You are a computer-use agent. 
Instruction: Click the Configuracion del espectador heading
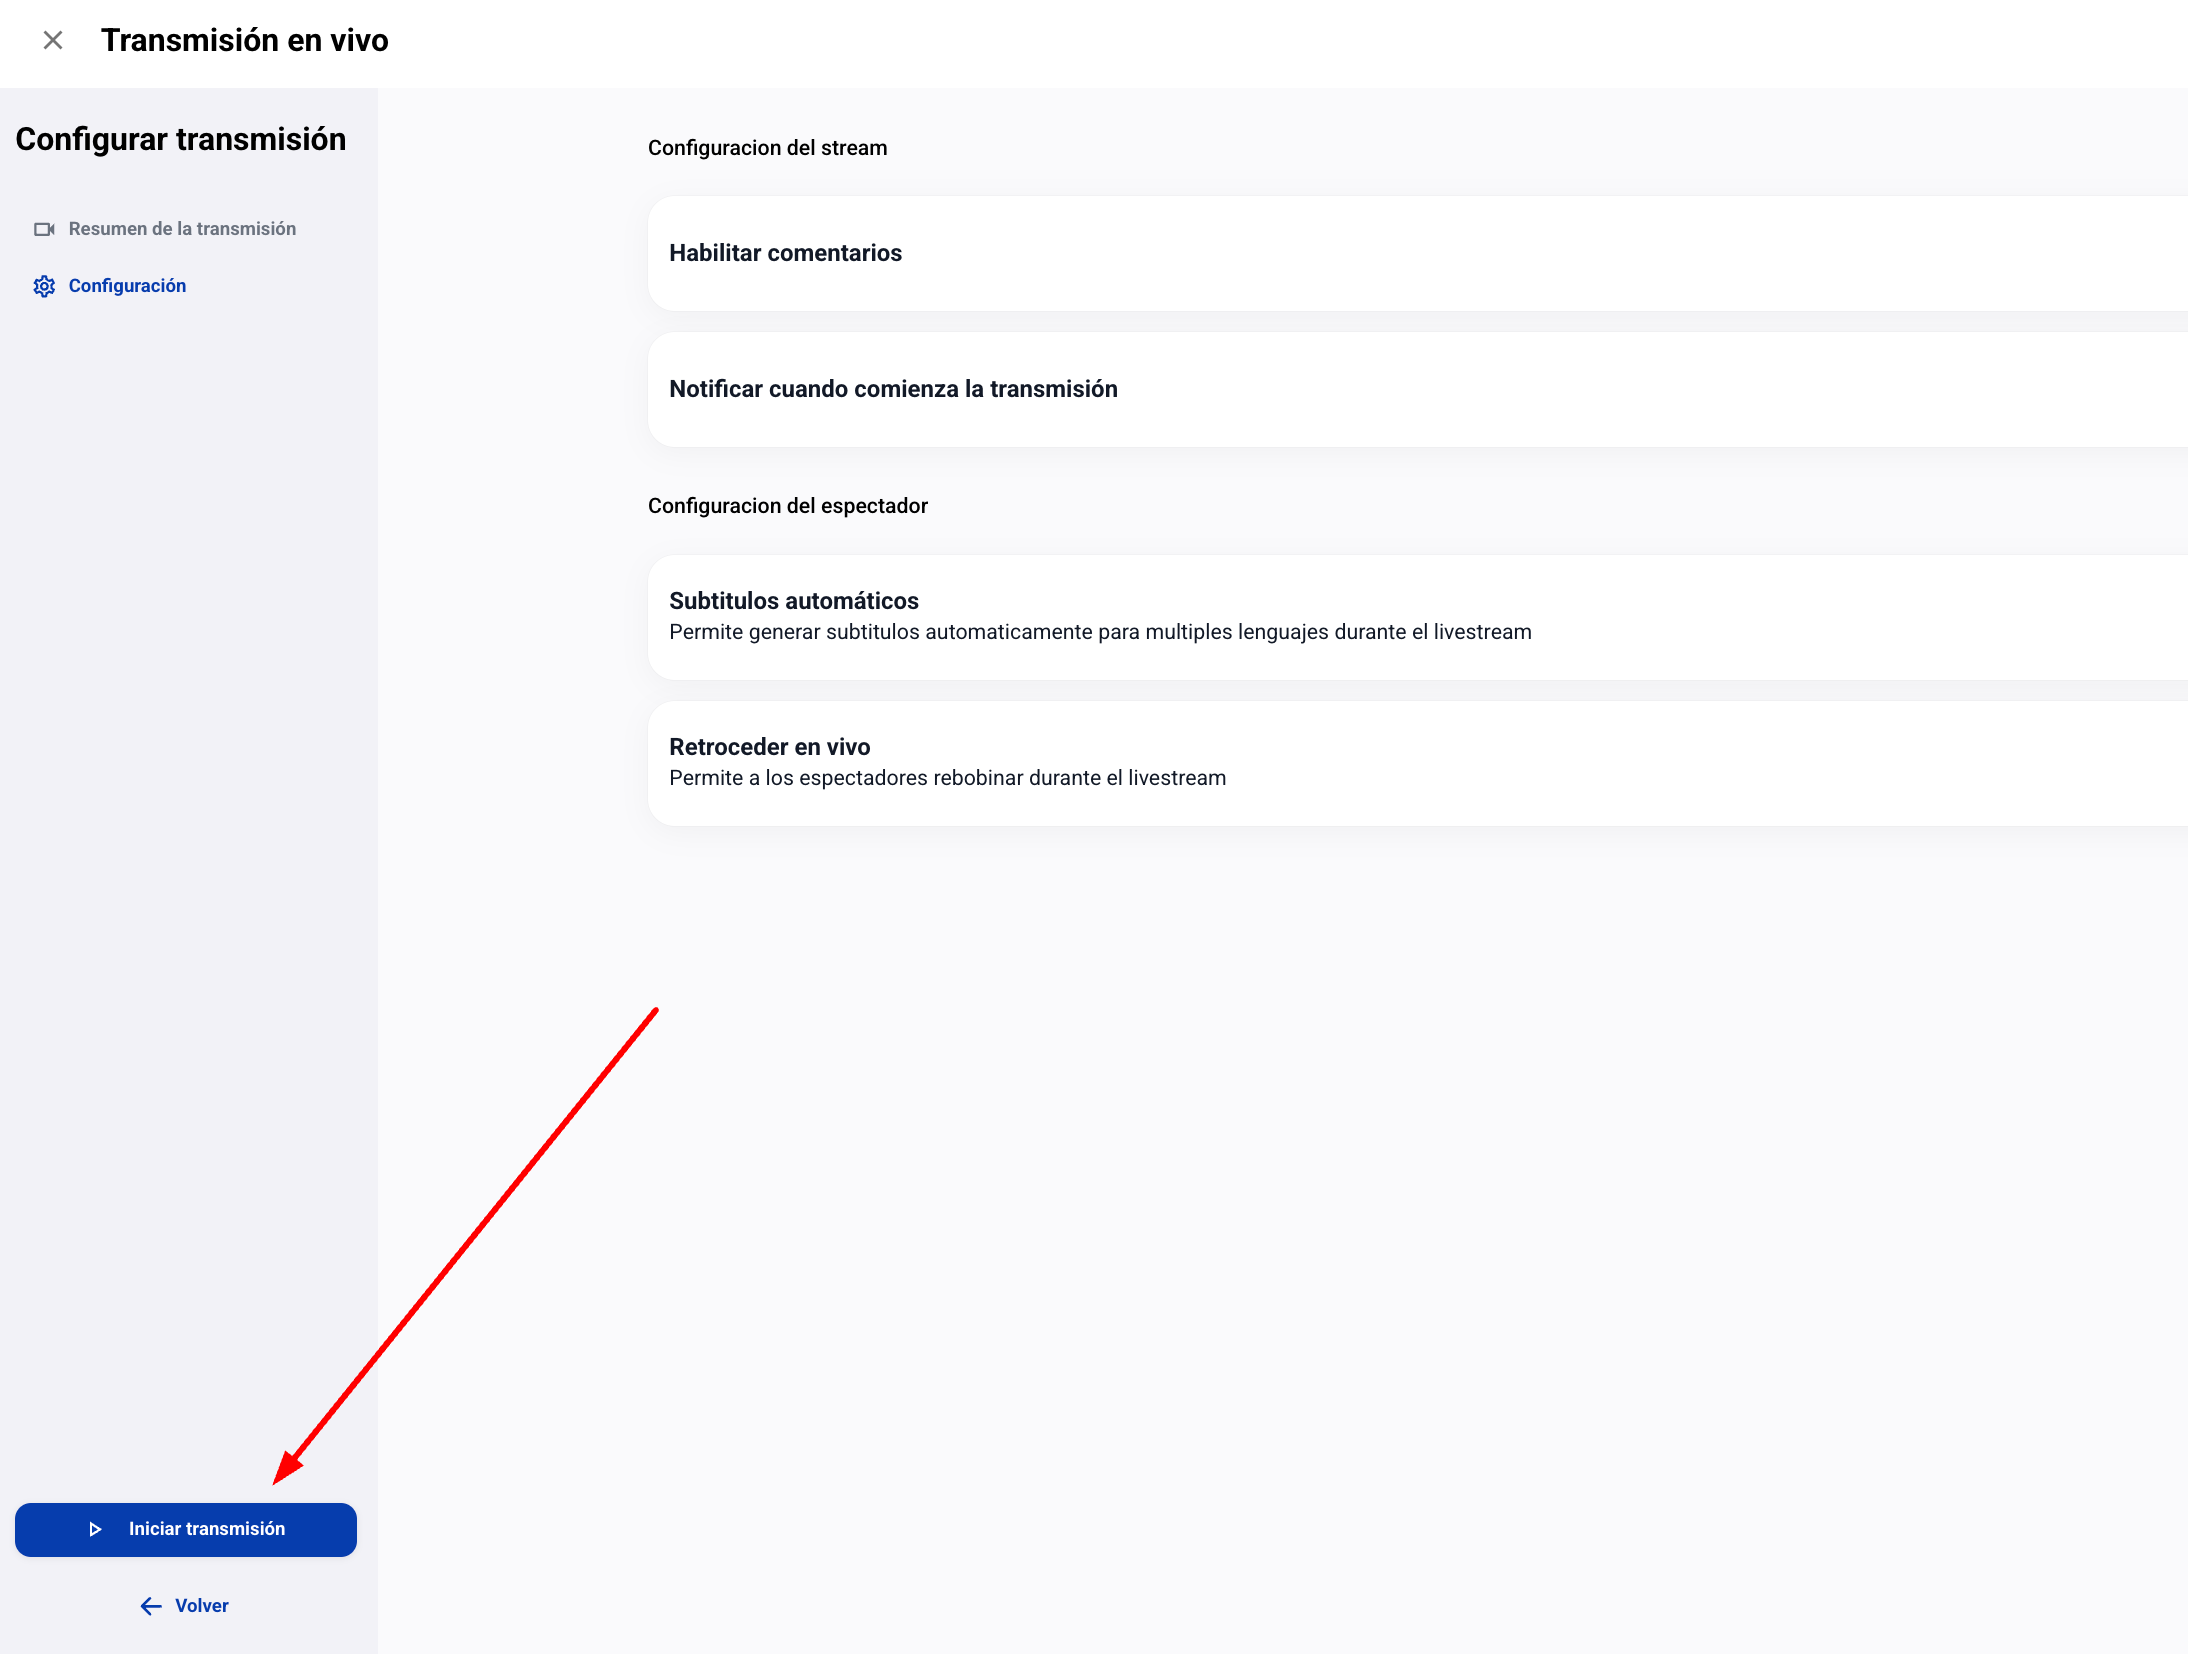787,506
